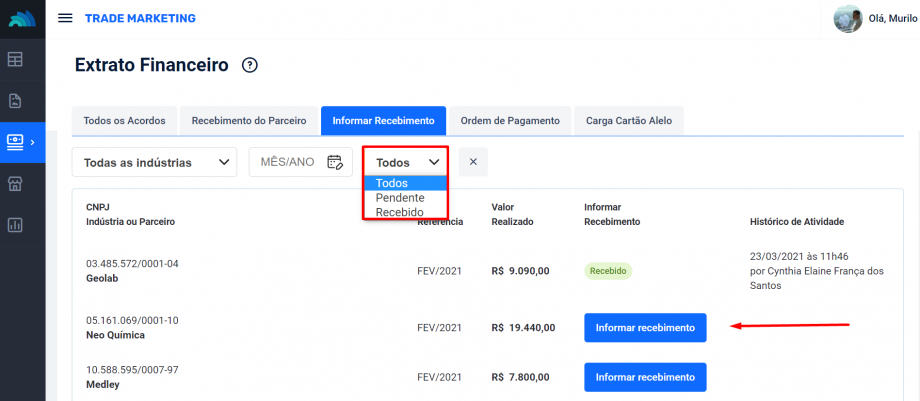The width and height of the screenshot is (920, 401).
Task: Open Carga Cartão Alelo tab
Action: point(629,120)
